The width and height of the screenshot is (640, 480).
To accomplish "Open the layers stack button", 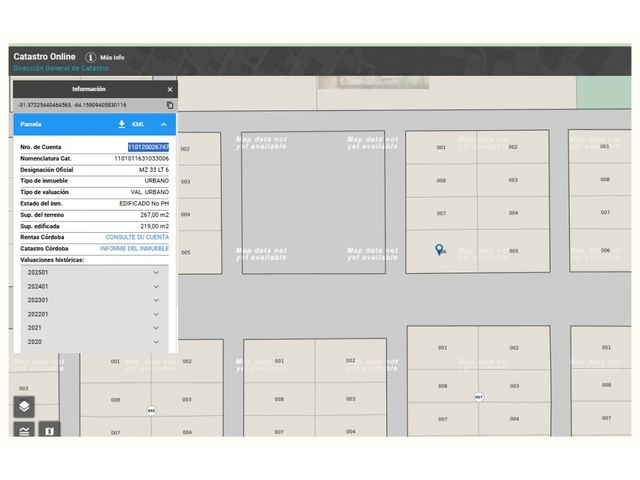I will coord(24,407).
